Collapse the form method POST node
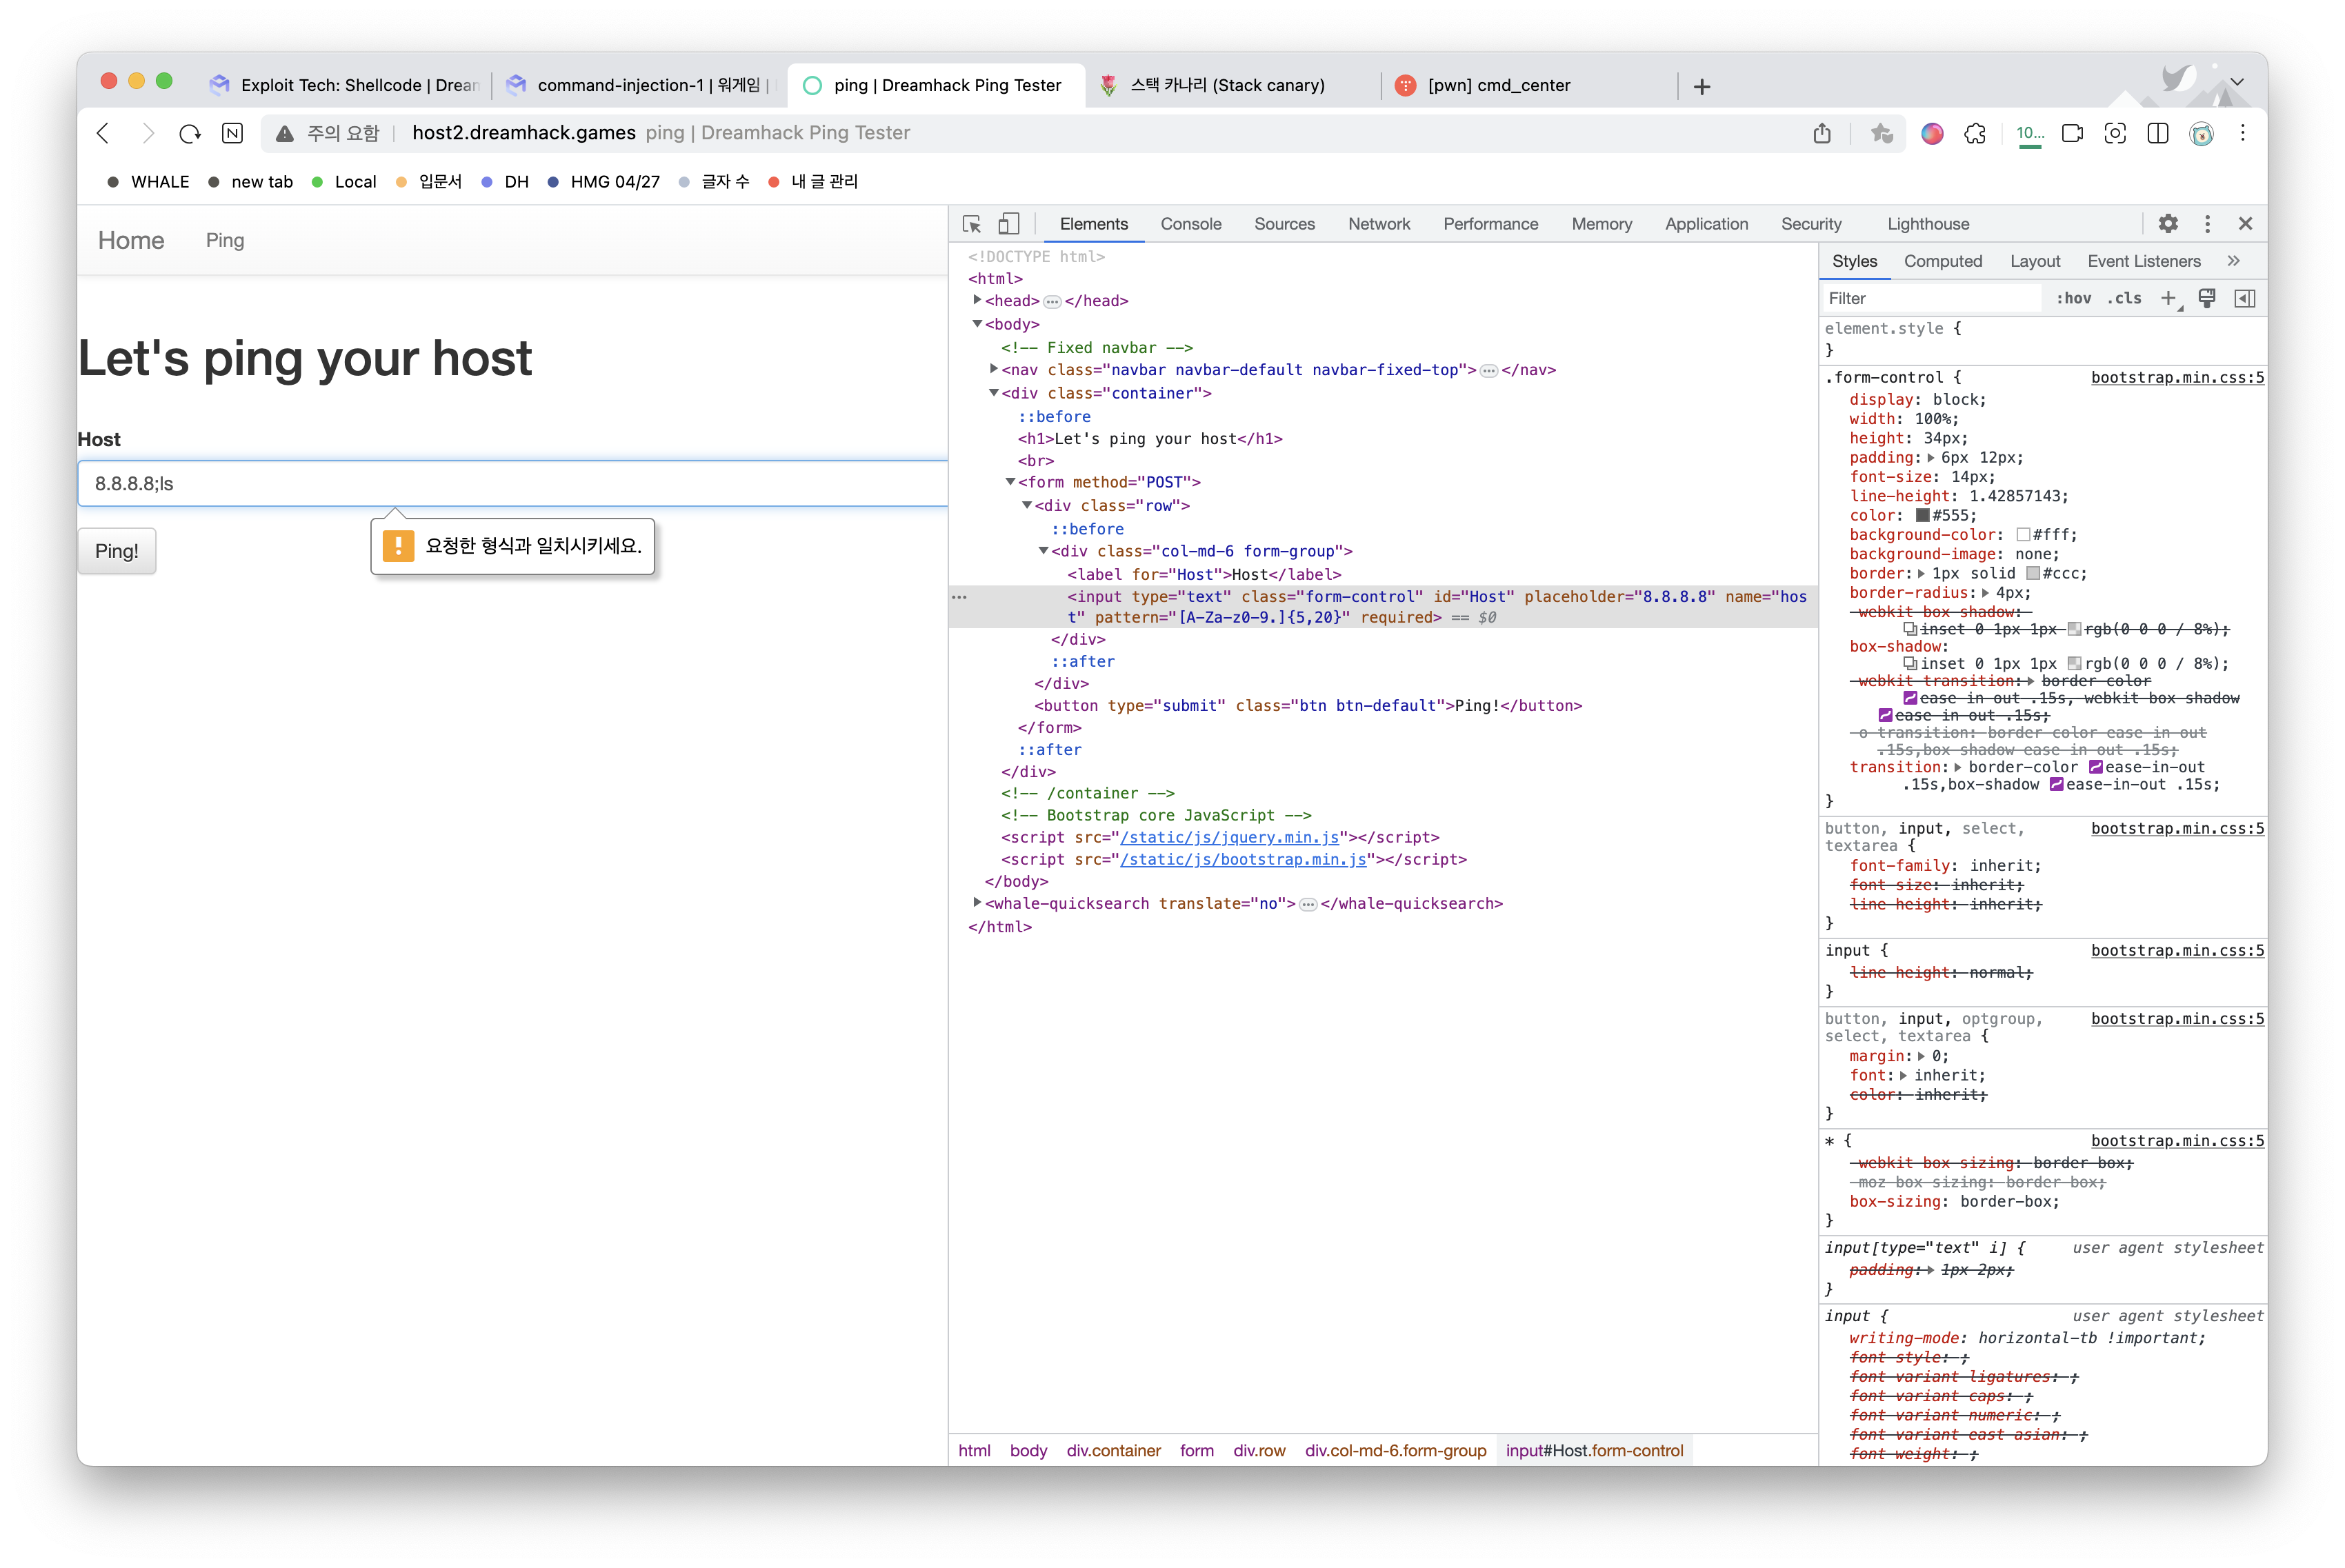 [1010, 482]
